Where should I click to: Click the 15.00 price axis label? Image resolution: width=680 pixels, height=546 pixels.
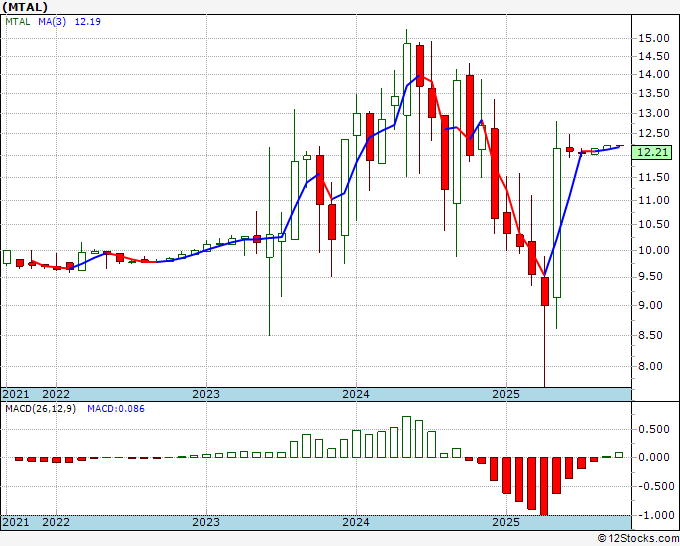[654, 38]
